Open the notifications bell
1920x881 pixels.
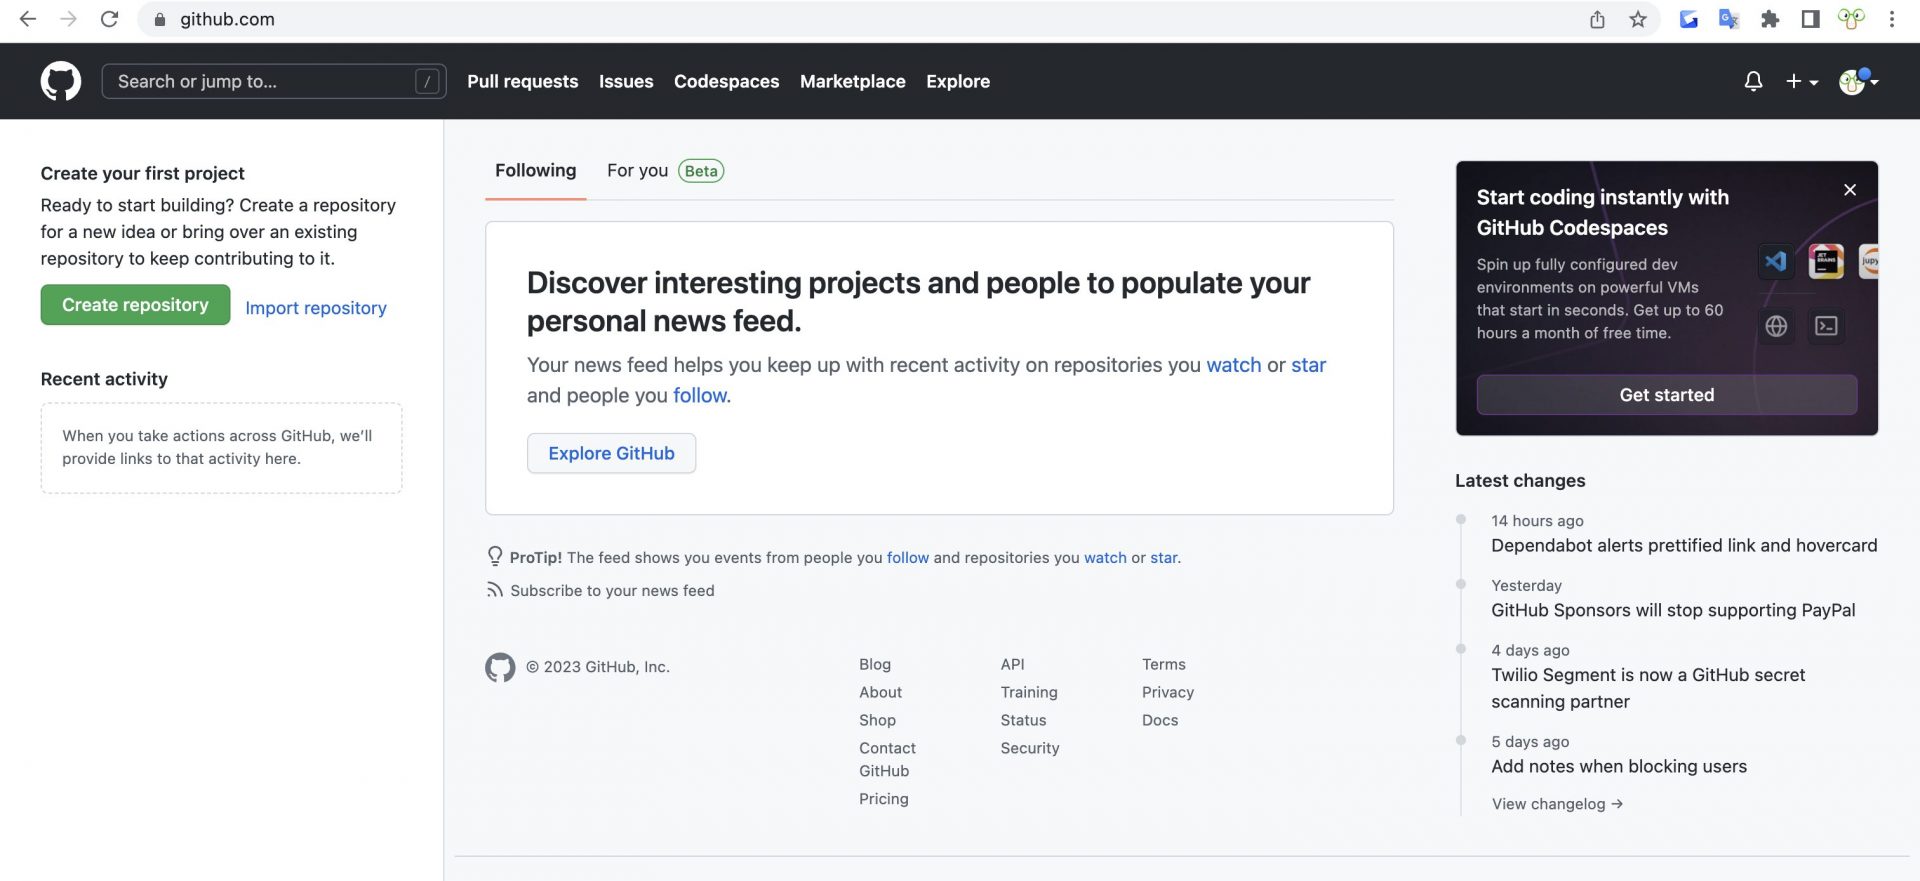click(x=1753, y=81)
